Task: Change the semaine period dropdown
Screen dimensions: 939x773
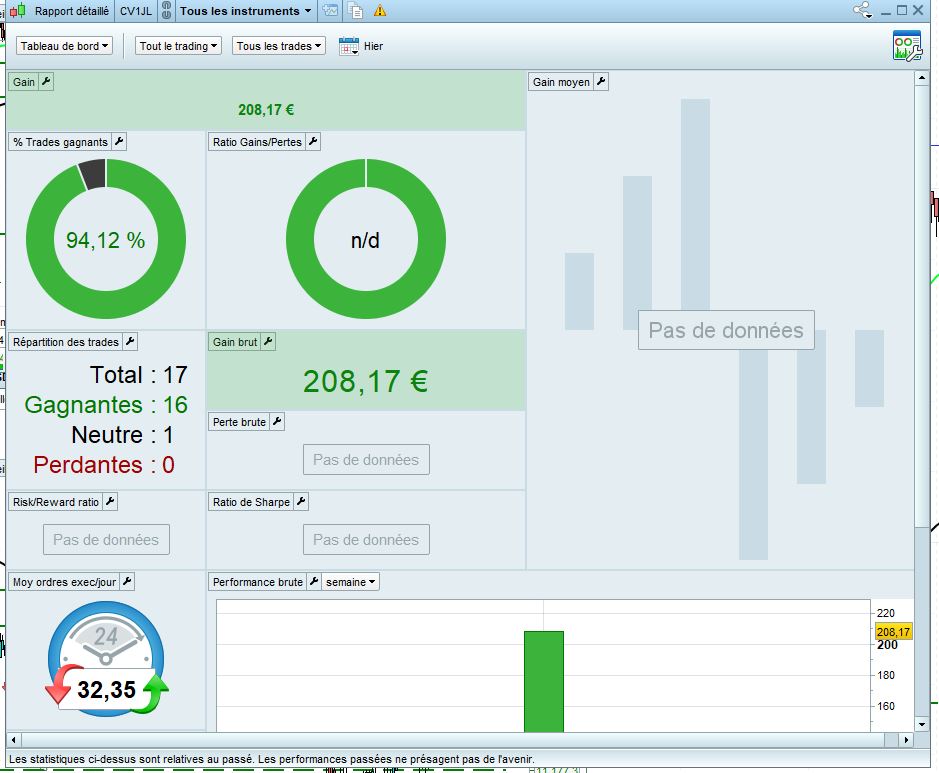Action: coord(350,582)
